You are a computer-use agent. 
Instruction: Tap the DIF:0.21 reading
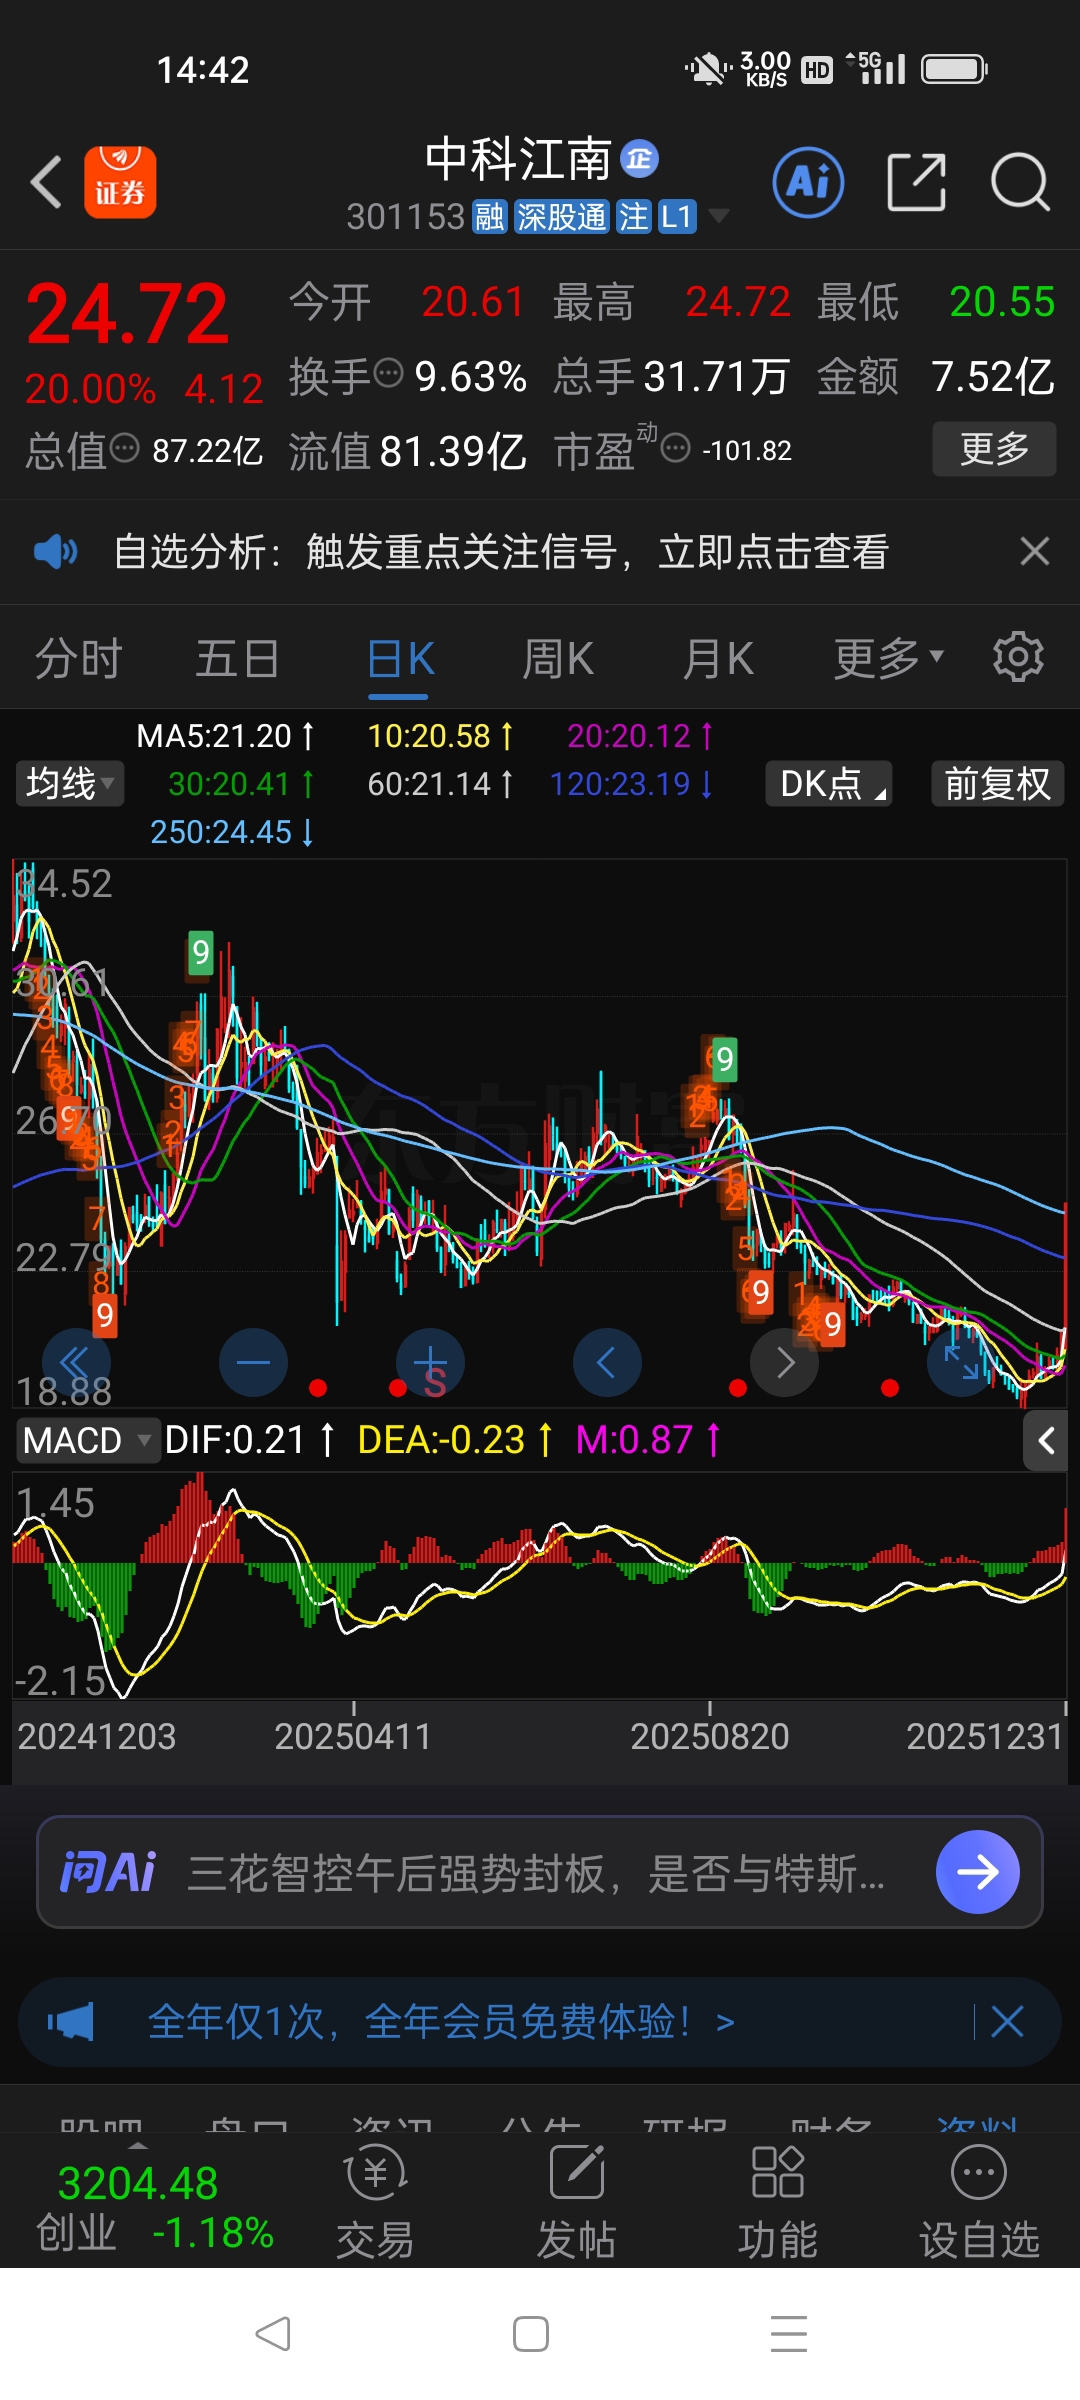tap(250, 1440)
